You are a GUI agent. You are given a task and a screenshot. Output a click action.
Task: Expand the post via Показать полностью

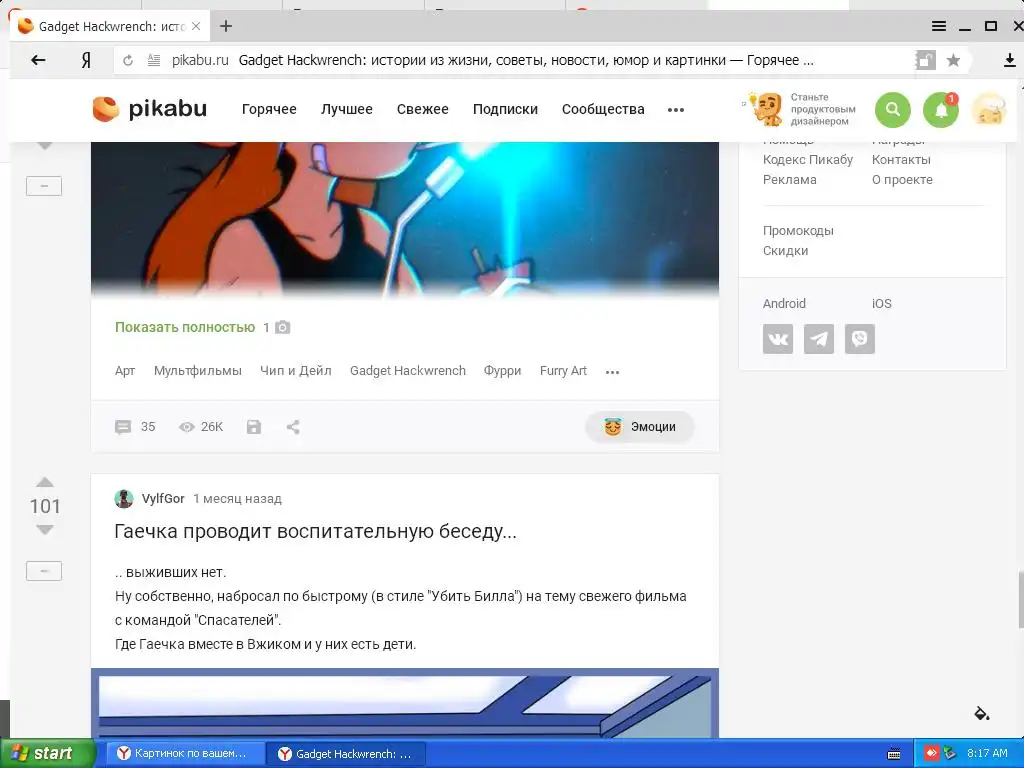tap(185, 327)
